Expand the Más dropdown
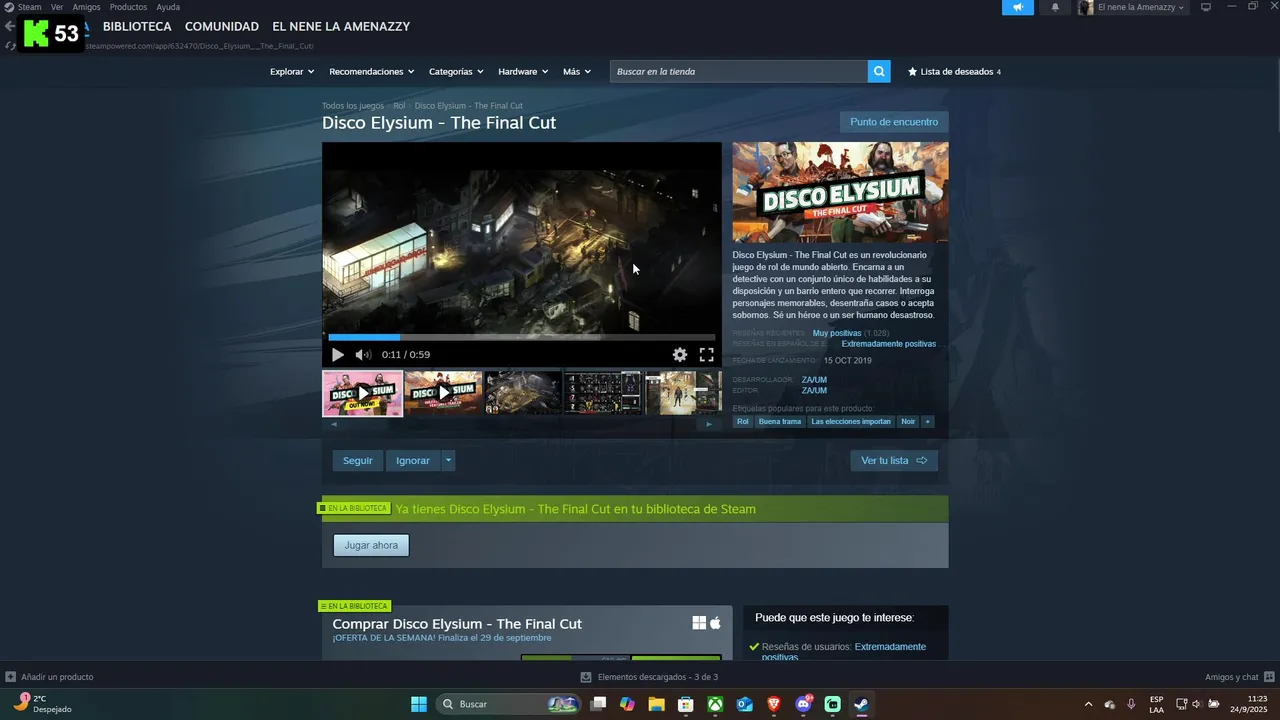Viewport: 1280px width, 720px height. tap(577, 71)
